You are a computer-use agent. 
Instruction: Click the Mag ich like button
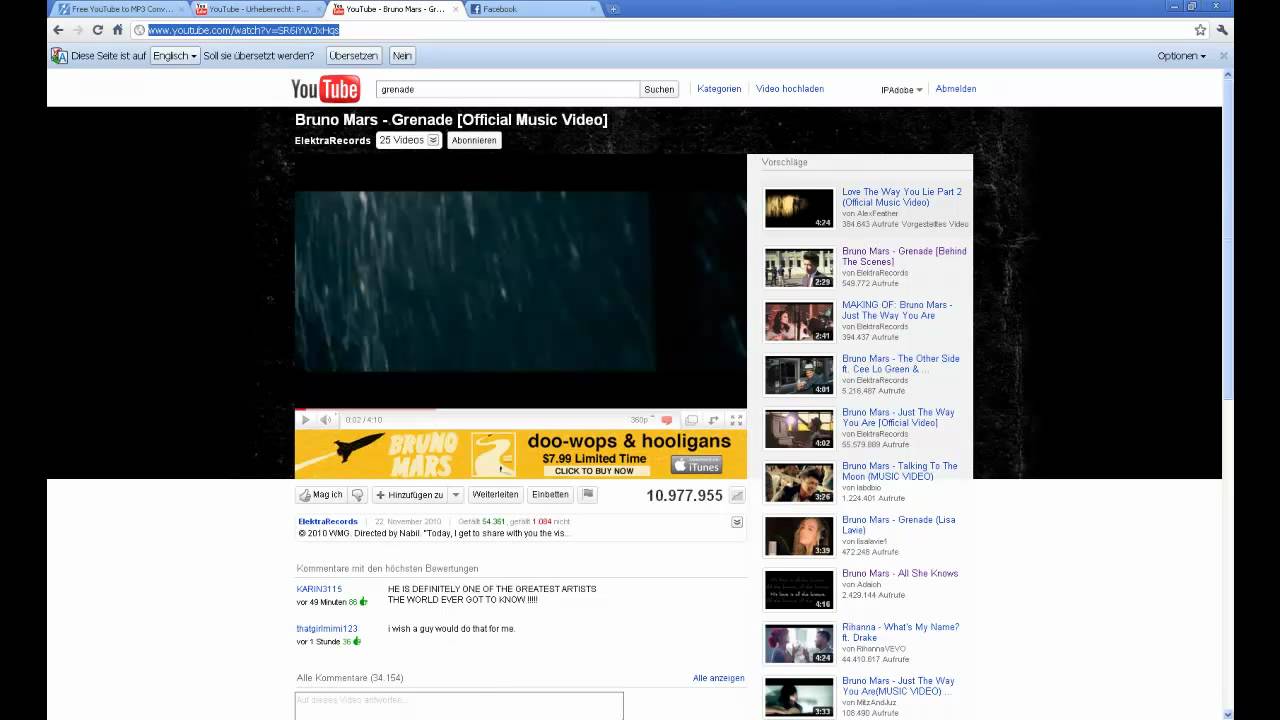(x=321, y=495)
